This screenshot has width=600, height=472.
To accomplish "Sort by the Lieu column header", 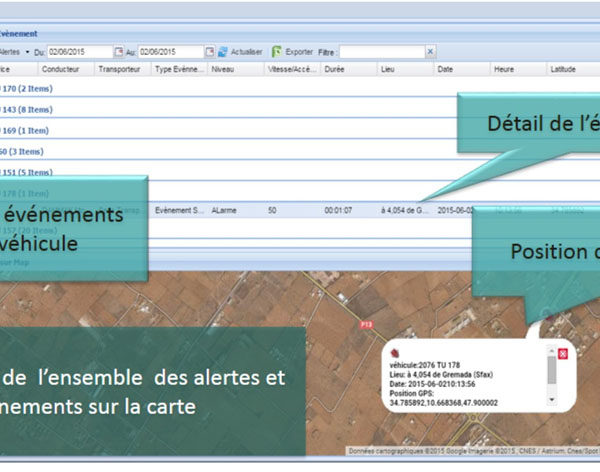I will 389,69.
